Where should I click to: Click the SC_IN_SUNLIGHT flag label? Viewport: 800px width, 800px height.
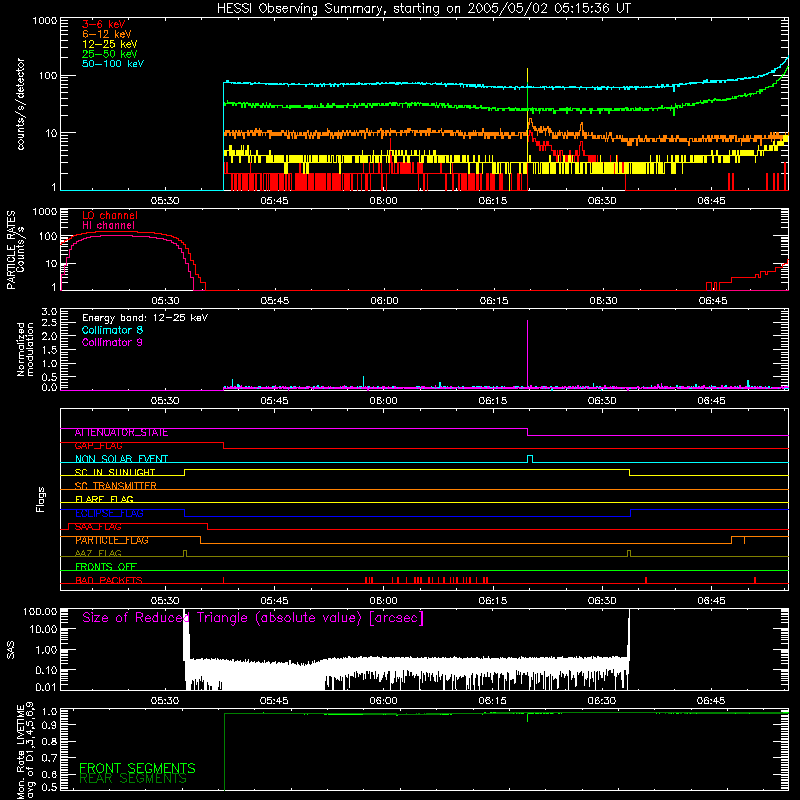[115, 472]
